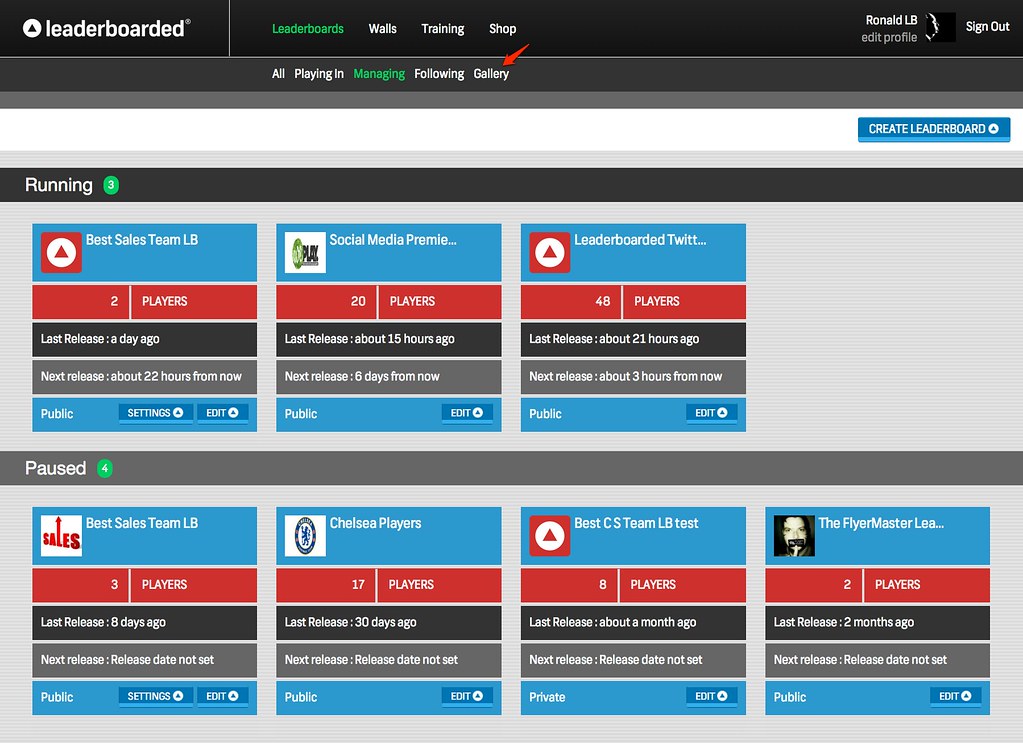Click the green Running count badge
This screenshot has width=1023, height=743.
tap(111, 185)
